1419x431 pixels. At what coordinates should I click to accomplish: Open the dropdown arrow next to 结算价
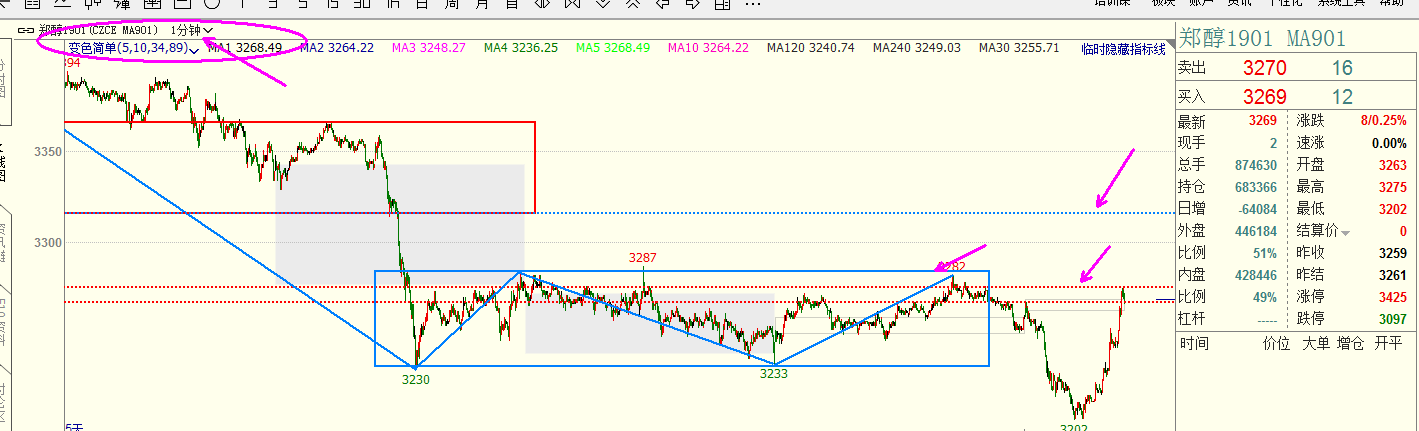1345,233
